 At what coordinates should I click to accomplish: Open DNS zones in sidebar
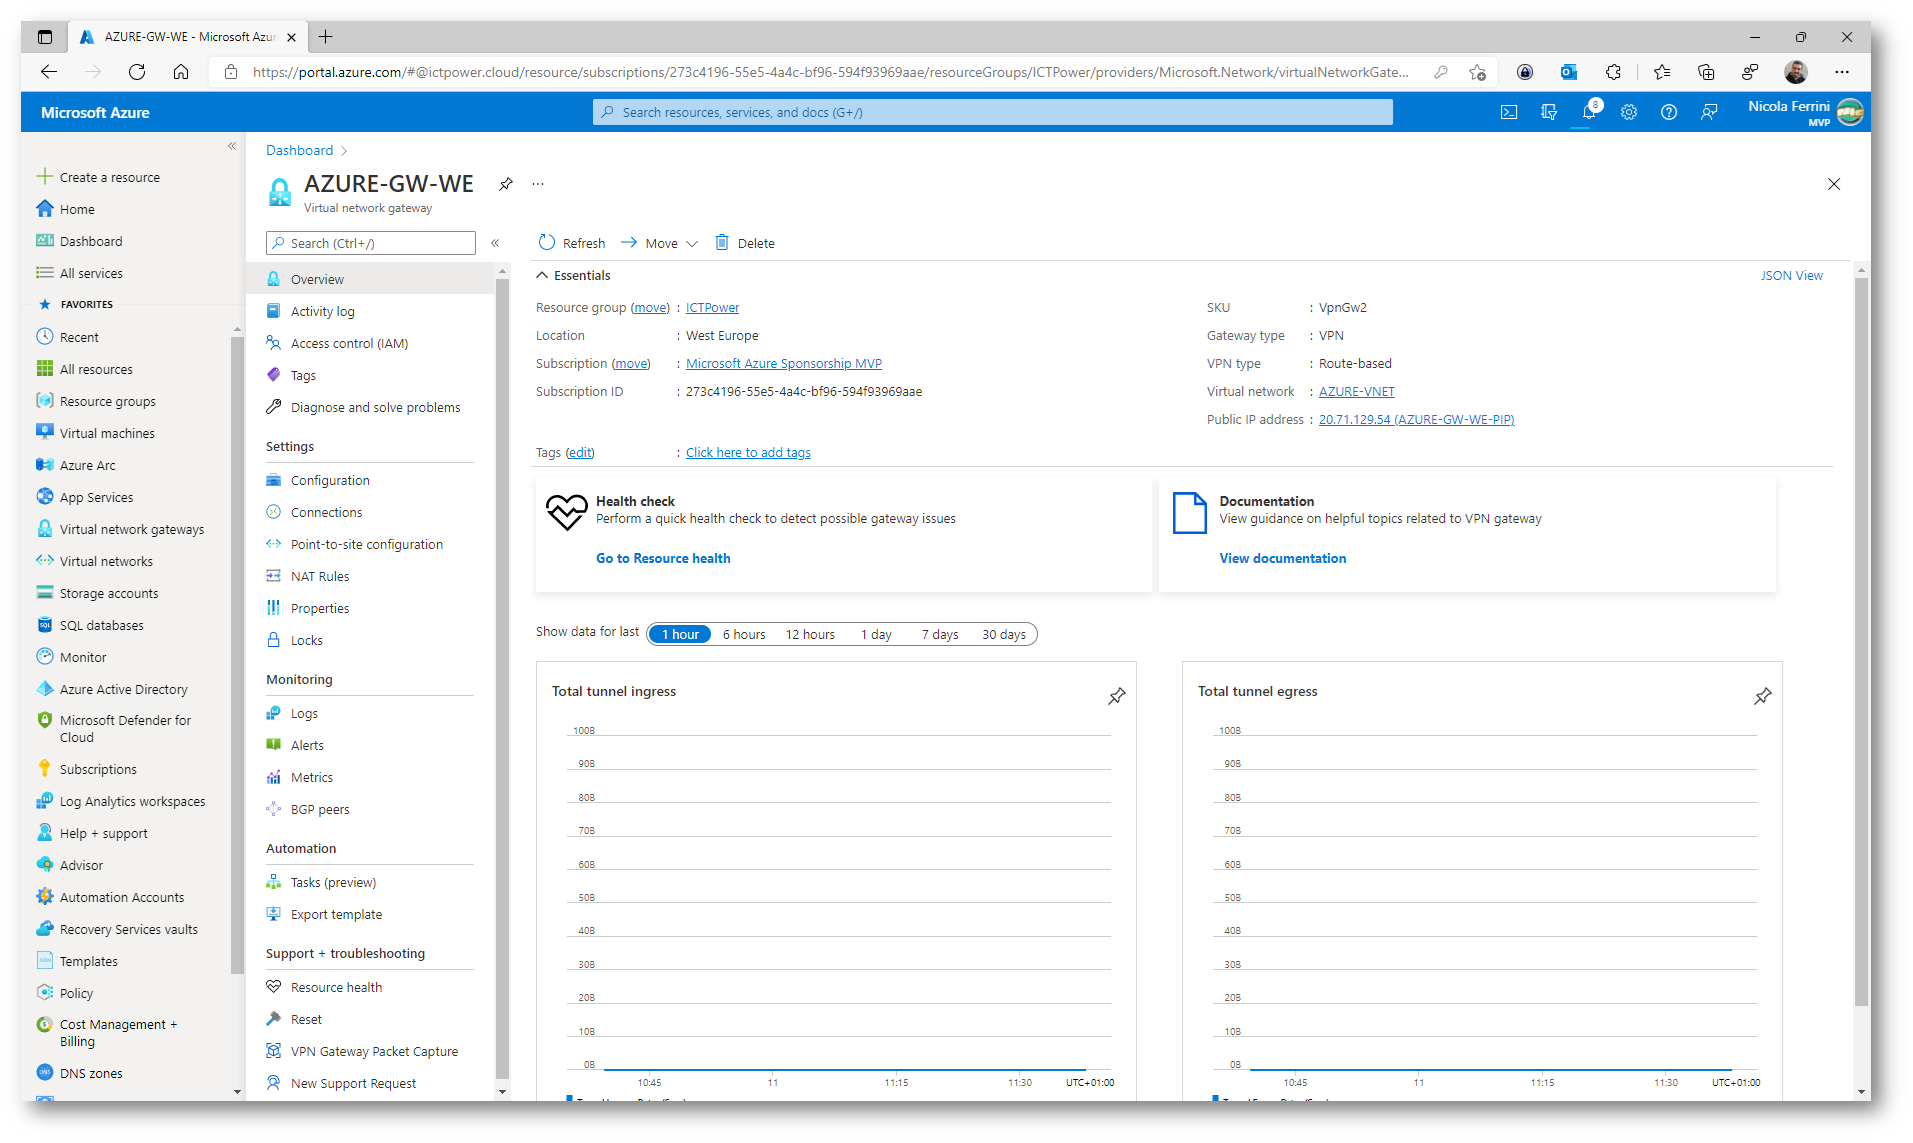coord(91,1073)
